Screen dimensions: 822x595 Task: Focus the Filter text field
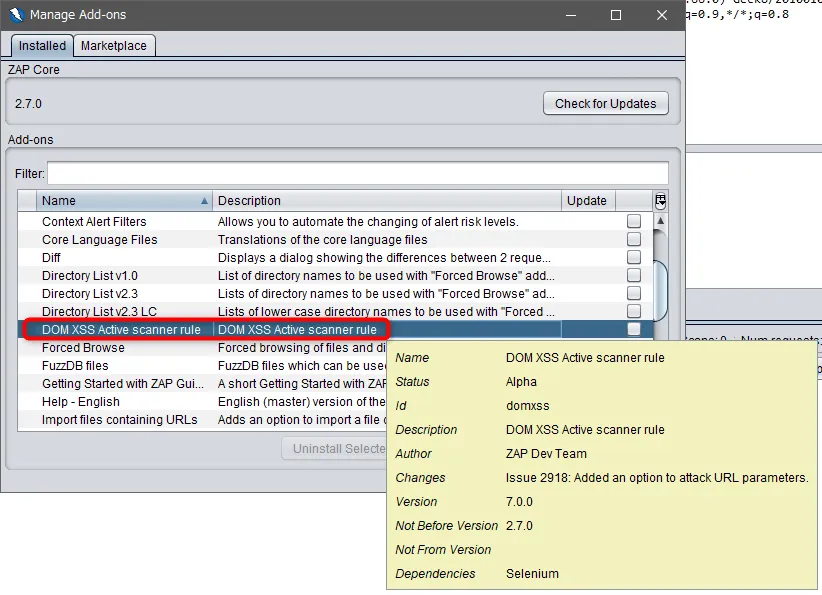pos(357,173)
